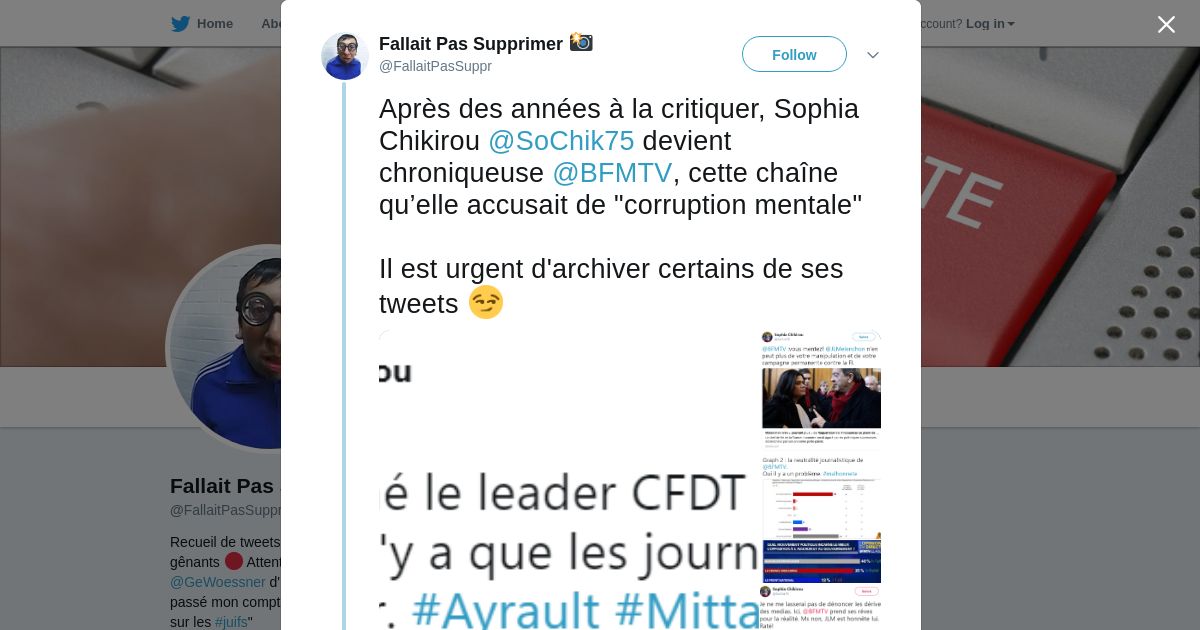Image resolution: width=1200 pixels, height=630 pixels.
Task: Follow the Fallait Pas Supprimer account
Action: (x=794, y=54)
